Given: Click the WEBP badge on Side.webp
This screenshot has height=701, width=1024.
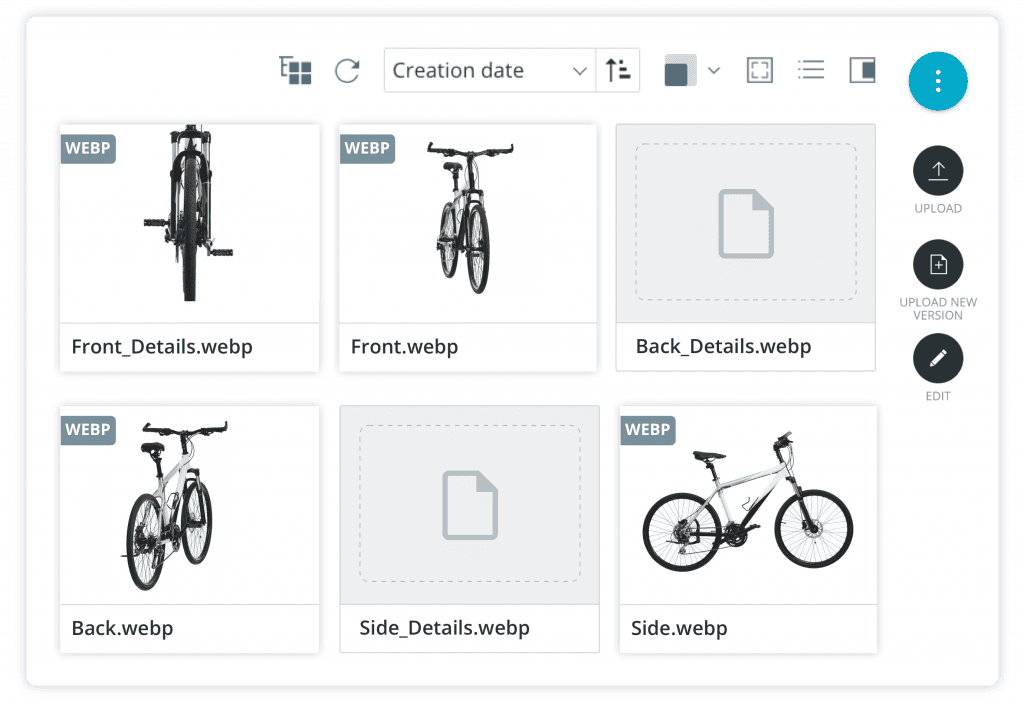Looking at the screenshot, I should 647,430.
